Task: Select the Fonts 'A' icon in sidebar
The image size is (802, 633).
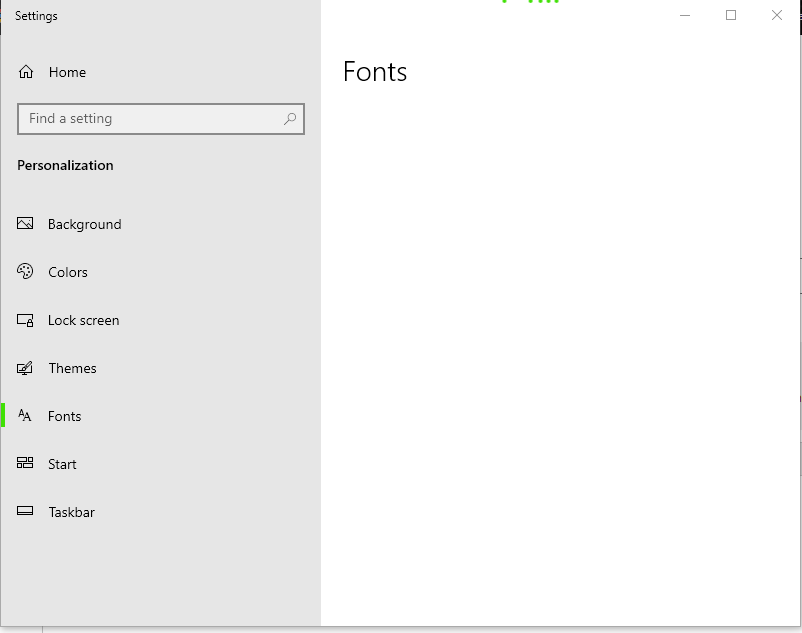Action: tap(24, 416)
